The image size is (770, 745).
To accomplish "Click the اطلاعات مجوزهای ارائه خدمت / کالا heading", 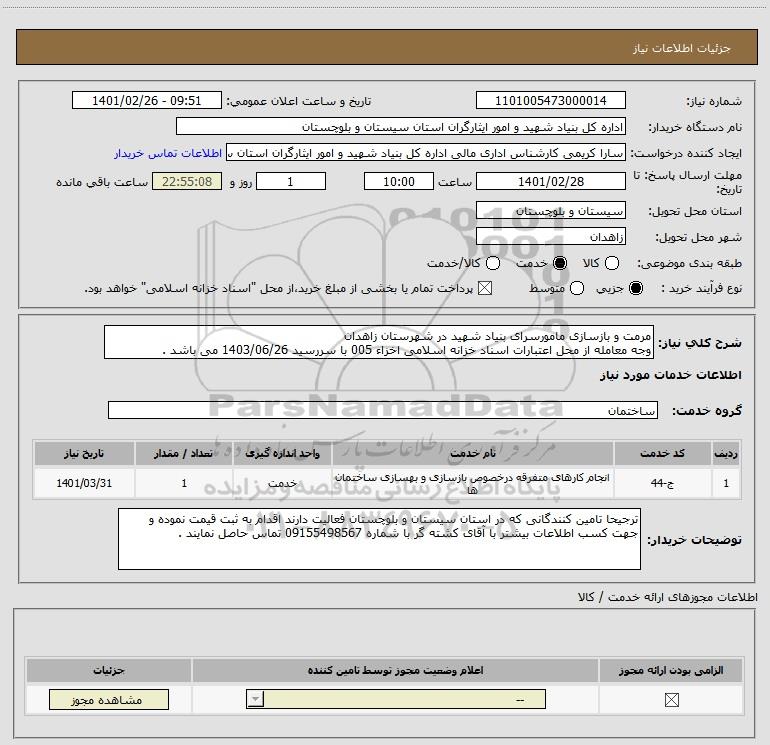I will (x=668, y=597).
